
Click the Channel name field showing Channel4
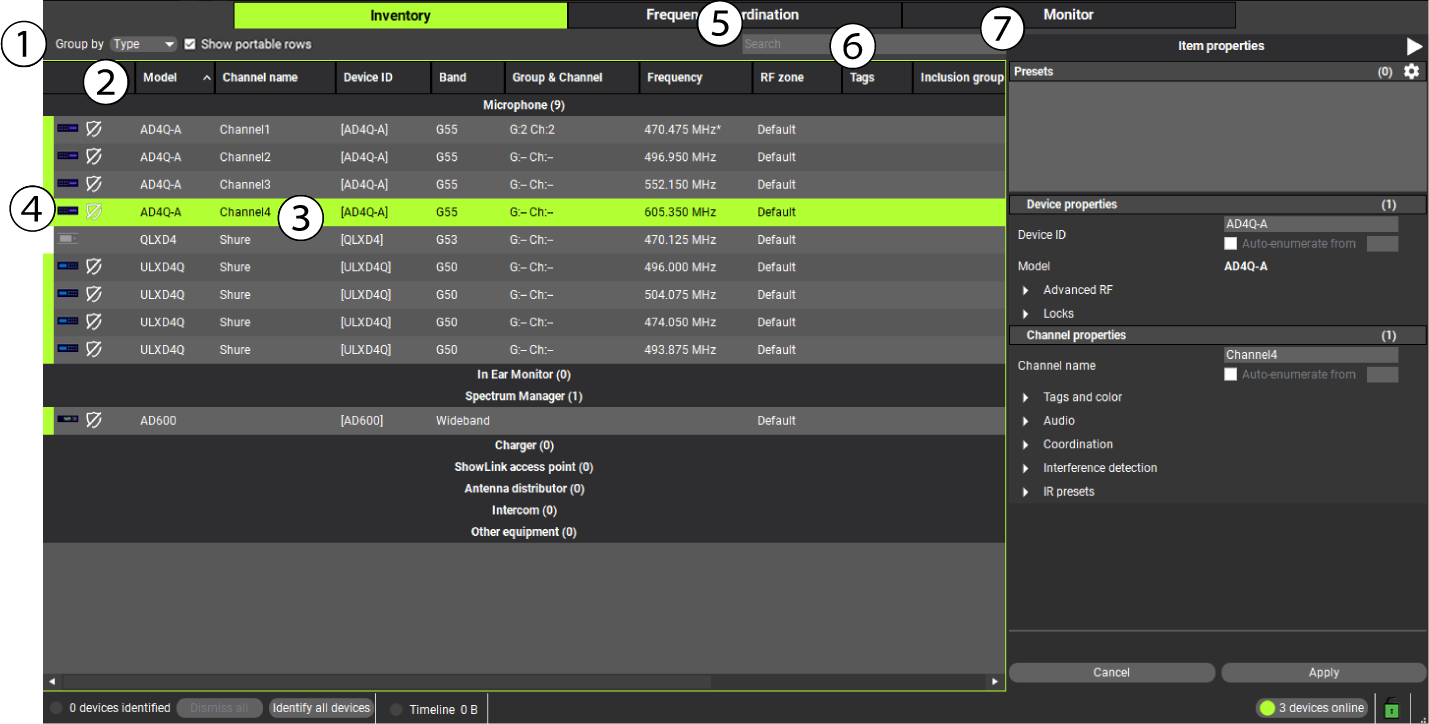(1311, 354)
